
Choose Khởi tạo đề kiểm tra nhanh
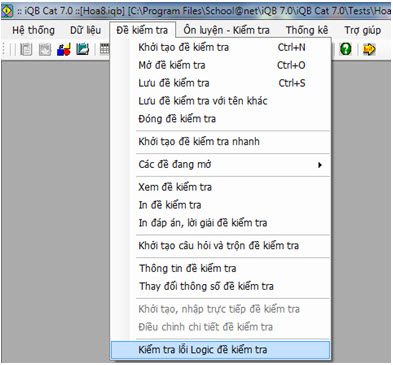click(x=221, y=142)
